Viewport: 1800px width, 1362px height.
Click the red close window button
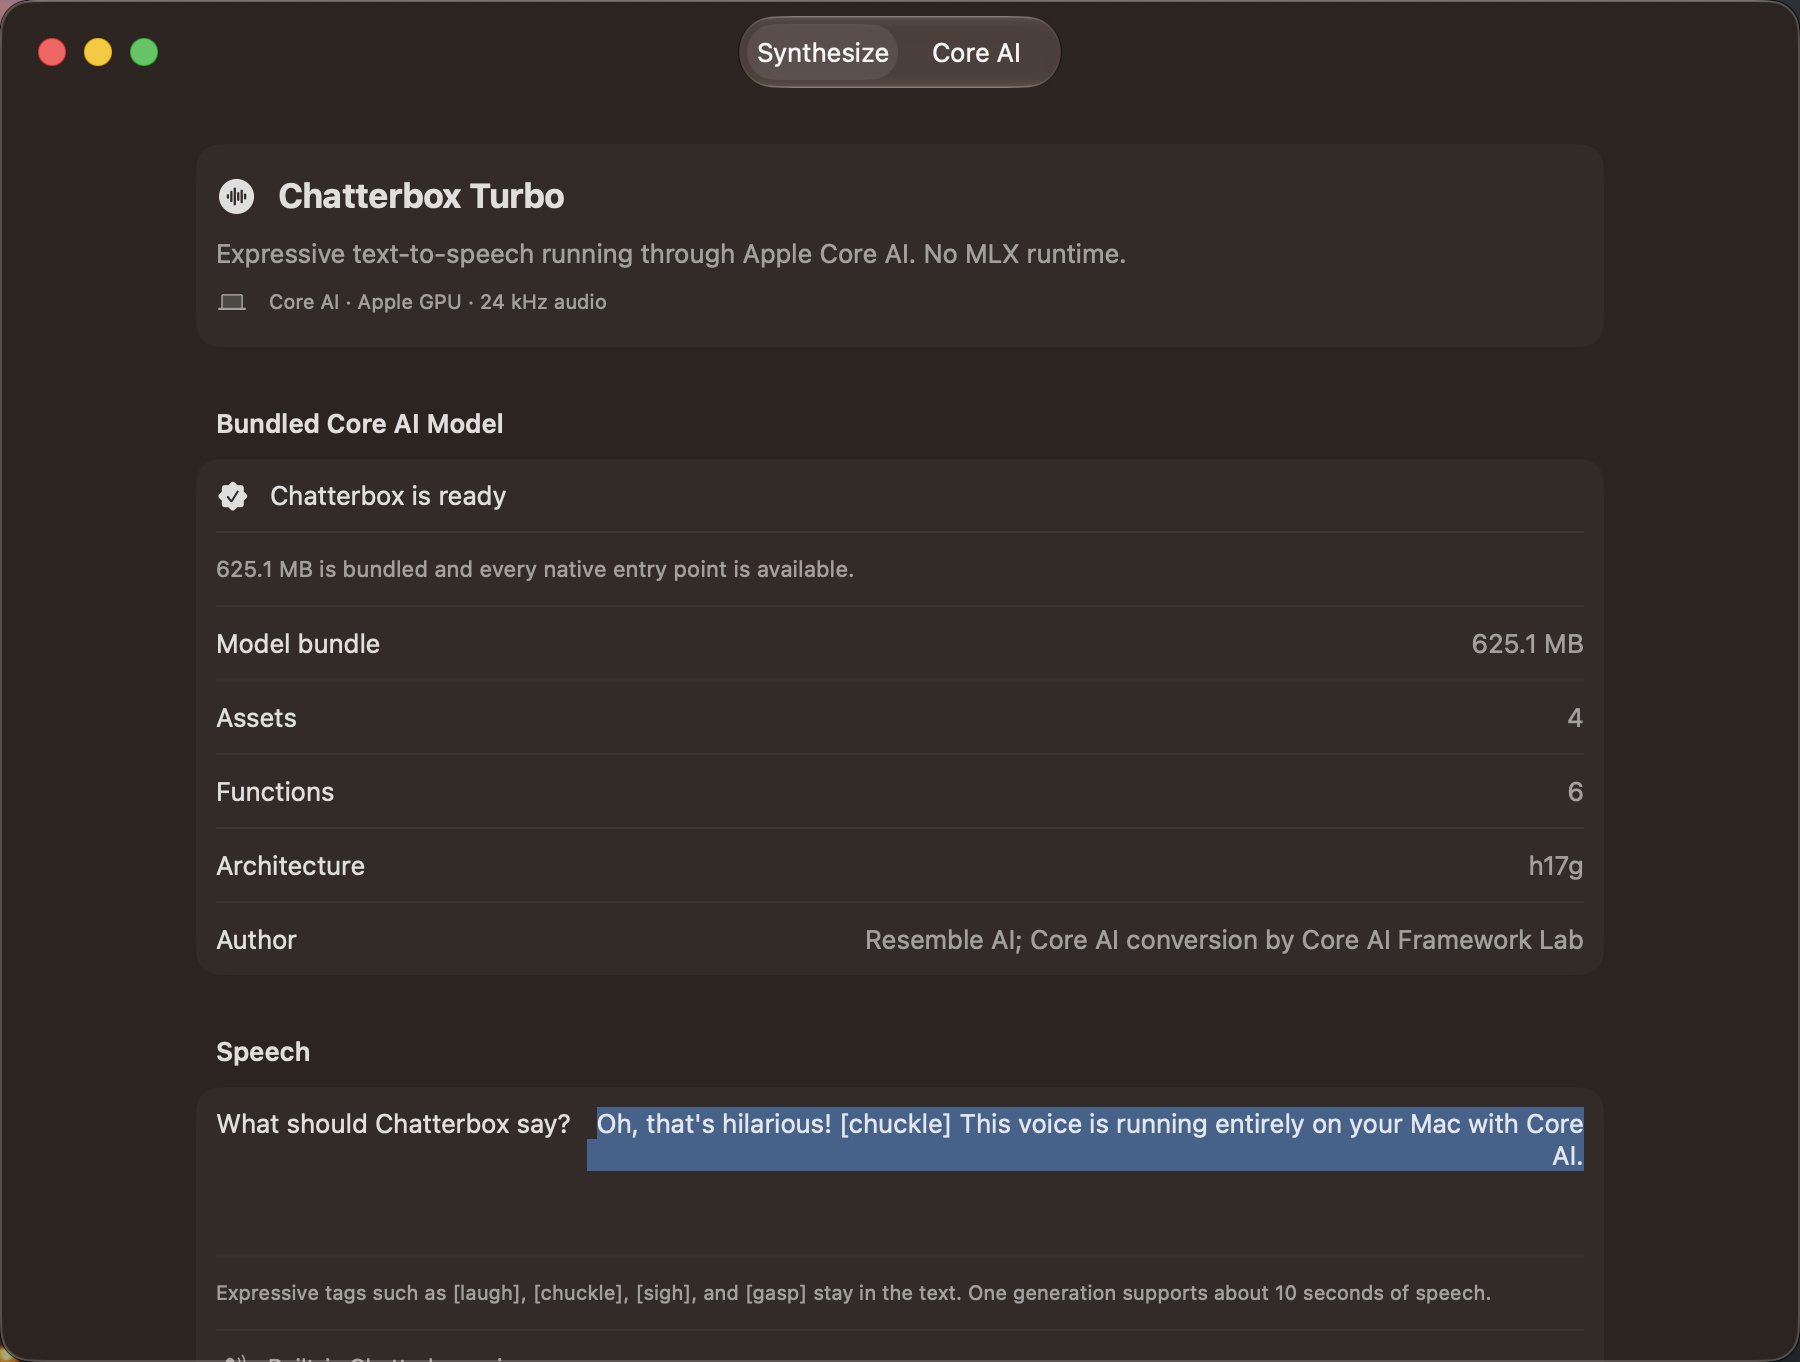52,52
